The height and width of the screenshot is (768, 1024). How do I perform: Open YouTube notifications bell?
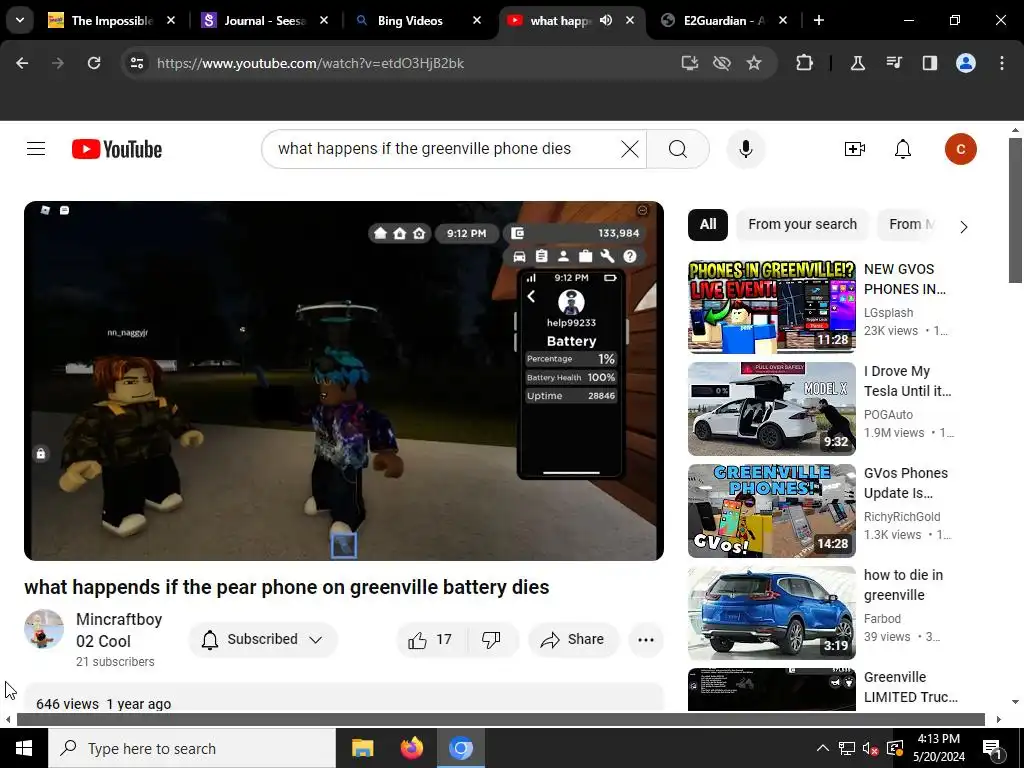click(x=903, y=149)
